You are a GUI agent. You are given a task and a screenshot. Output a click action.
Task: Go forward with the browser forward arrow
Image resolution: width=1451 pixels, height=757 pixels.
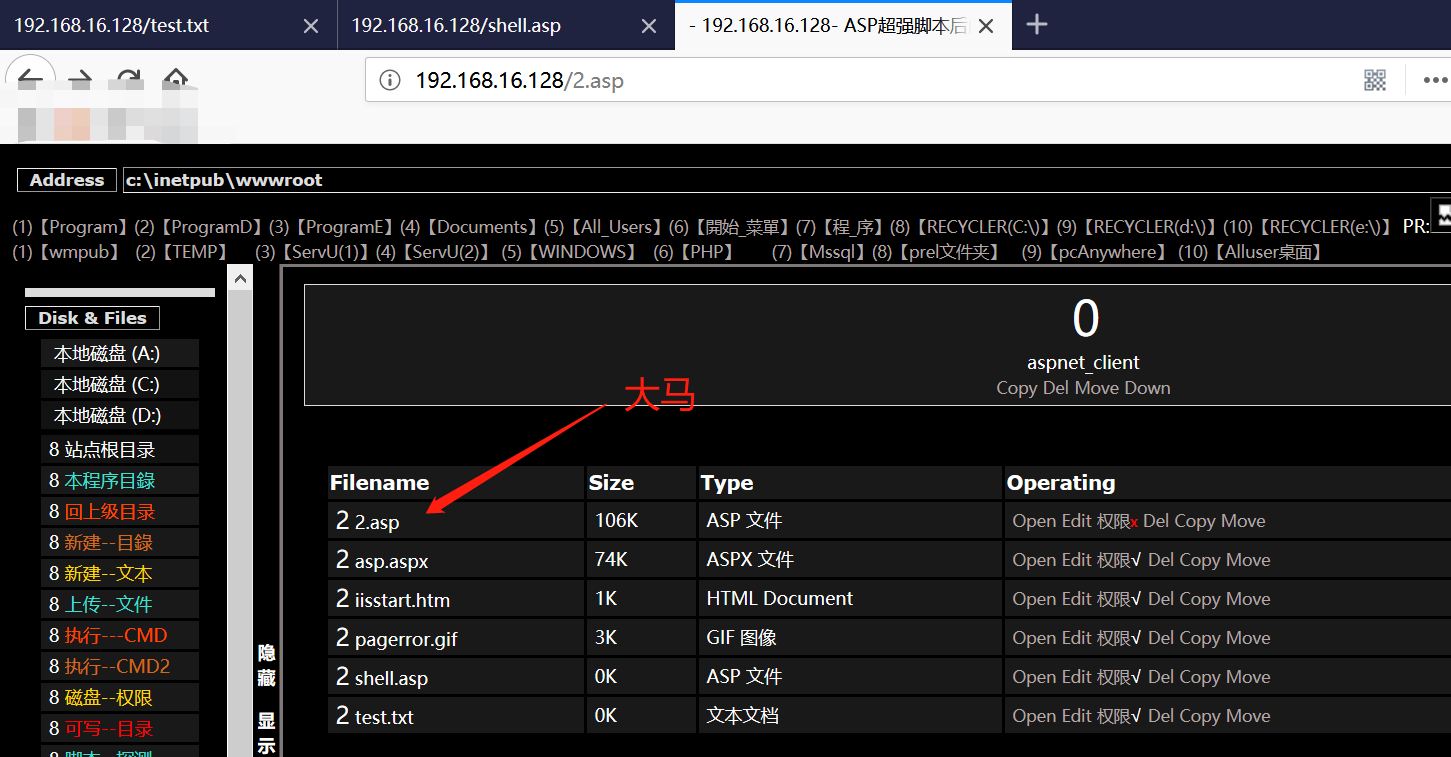tap(79, 79)
